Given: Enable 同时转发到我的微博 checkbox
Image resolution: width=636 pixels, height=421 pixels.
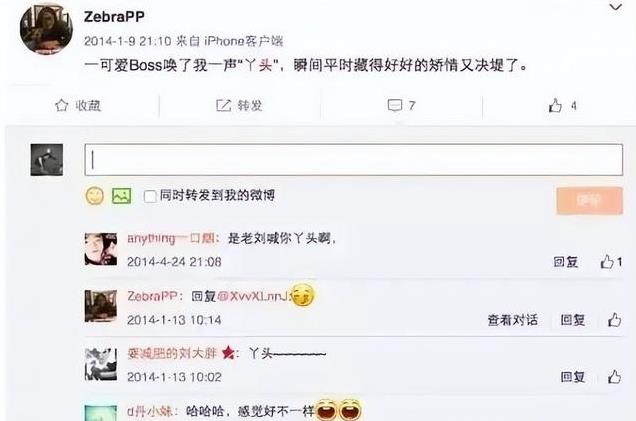Looking at the screenshot, I should click(150, 196).
